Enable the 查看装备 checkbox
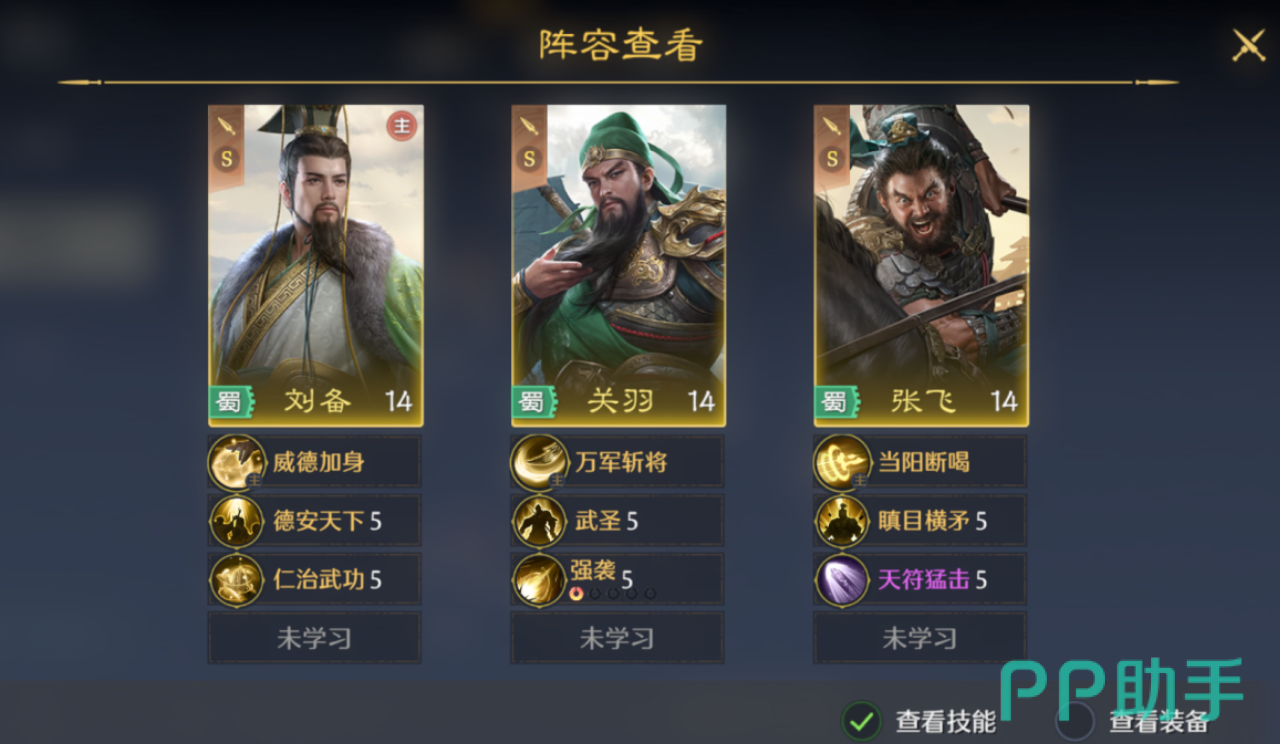The width and height of the screenshot is (1280, 744). pyautogui.click(x=1075, y=720)
